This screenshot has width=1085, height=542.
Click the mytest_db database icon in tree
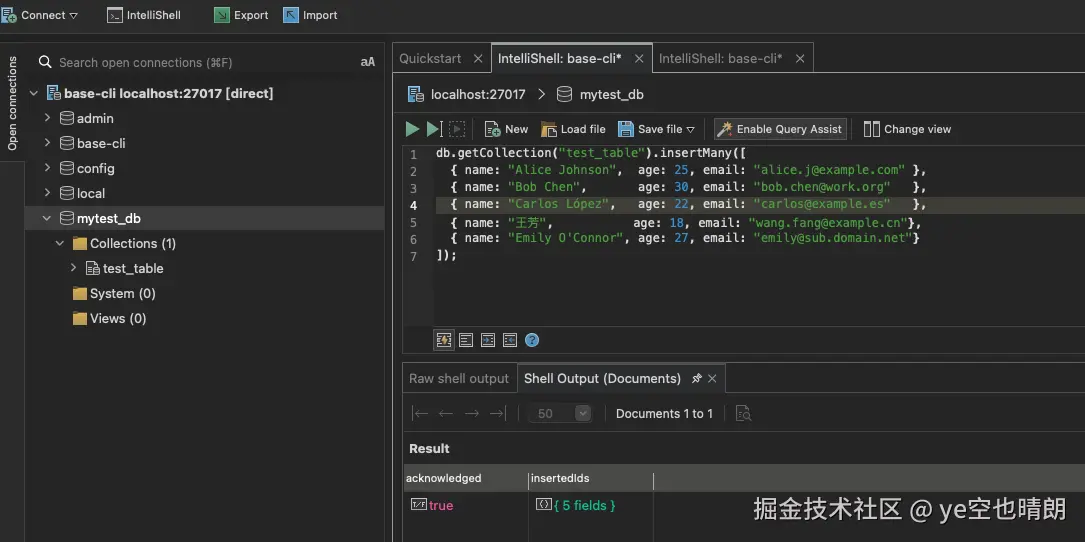[x=66, y=218]
